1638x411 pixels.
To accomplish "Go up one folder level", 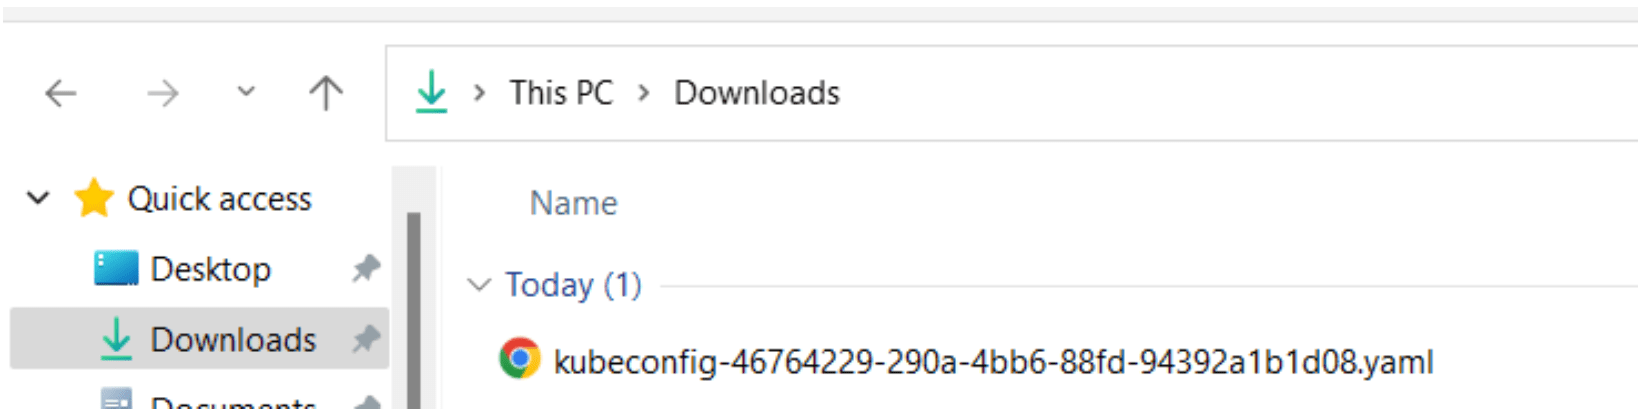I will click(325, 94).
